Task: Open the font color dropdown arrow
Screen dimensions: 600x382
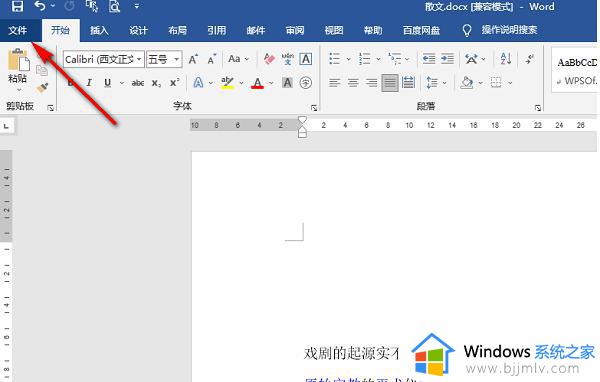Action: [271, 83]
